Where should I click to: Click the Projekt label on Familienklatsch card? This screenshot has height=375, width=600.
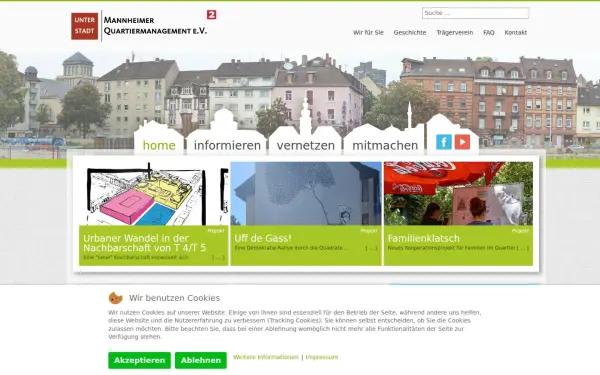520,231
